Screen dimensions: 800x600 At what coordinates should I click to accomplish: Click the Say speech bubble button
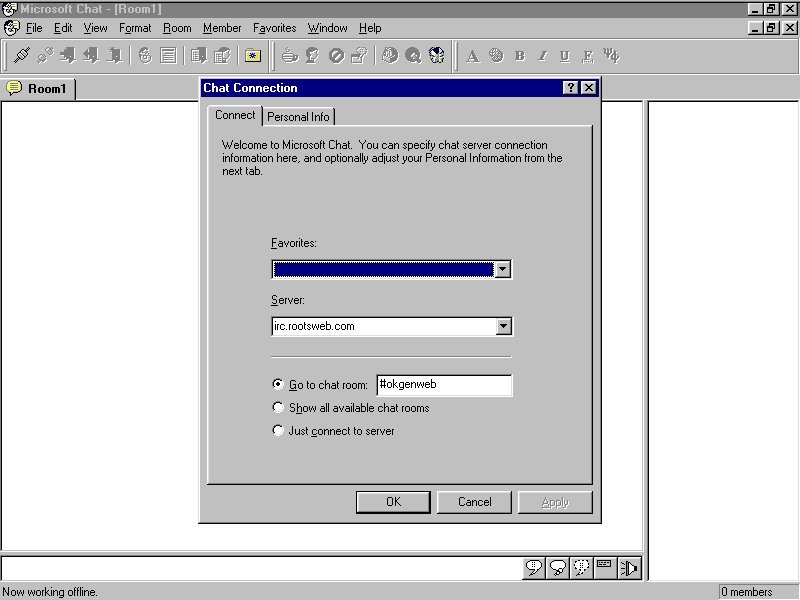pyautogui.click(x=534, y=568)
